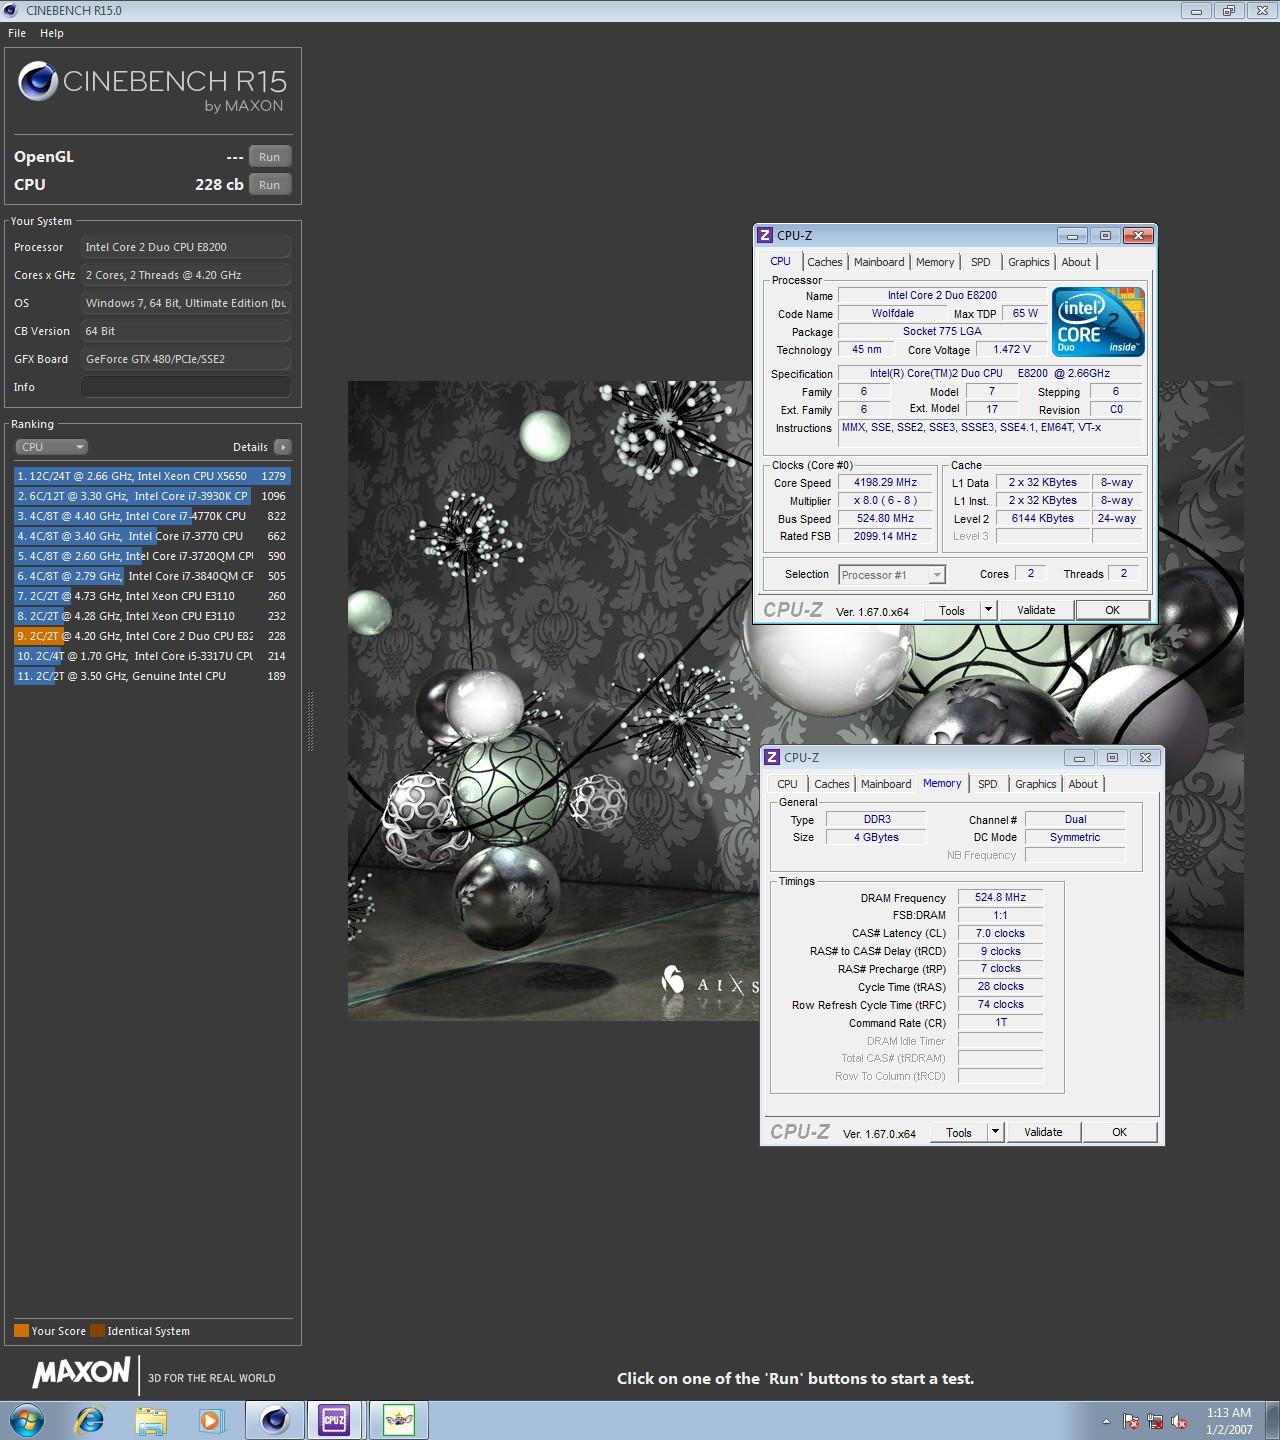Viewport: 1280px width, 1440px height.
Task: Click Validate in upper CPU-Z window
Action: point(1036,610)
